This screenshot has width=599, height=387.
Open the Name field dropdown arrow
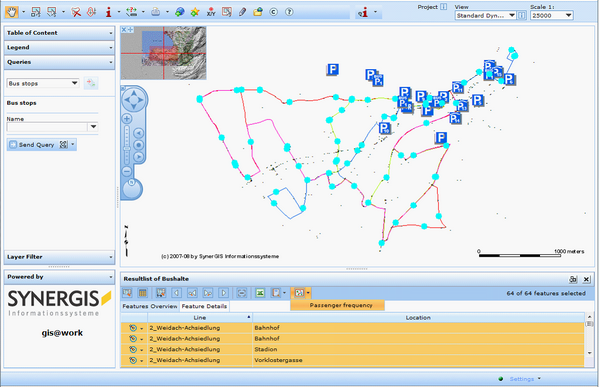(93, 127)
